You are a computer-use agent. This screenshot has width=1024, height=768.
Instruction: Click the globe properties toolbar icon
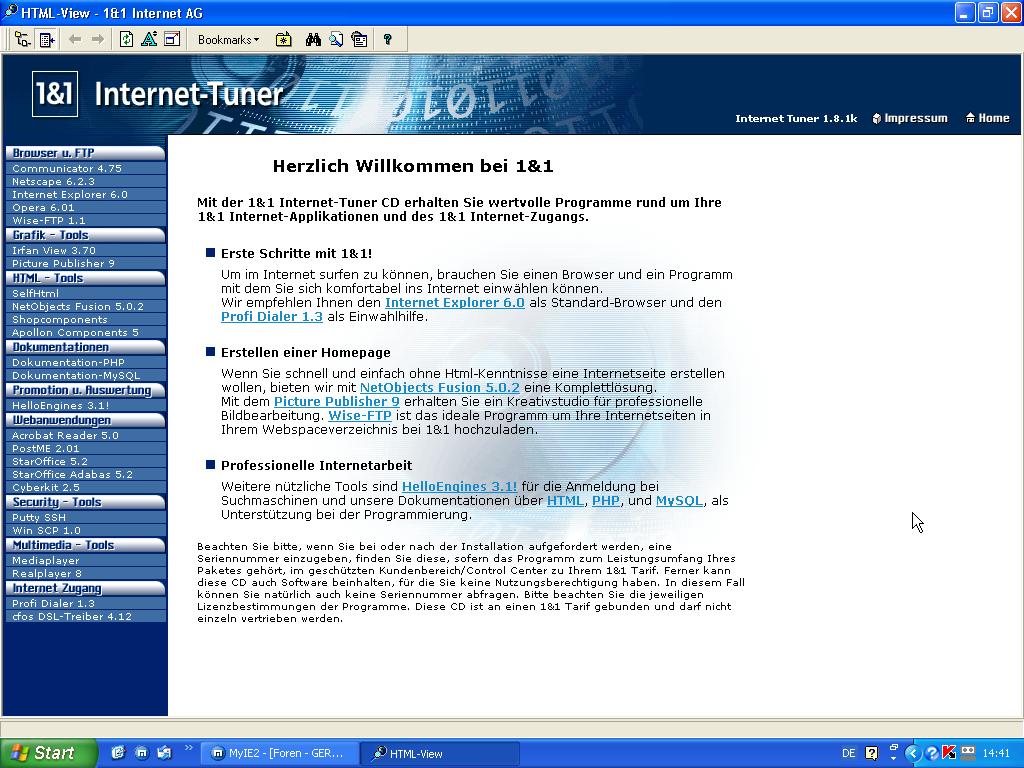pos(359,40)
